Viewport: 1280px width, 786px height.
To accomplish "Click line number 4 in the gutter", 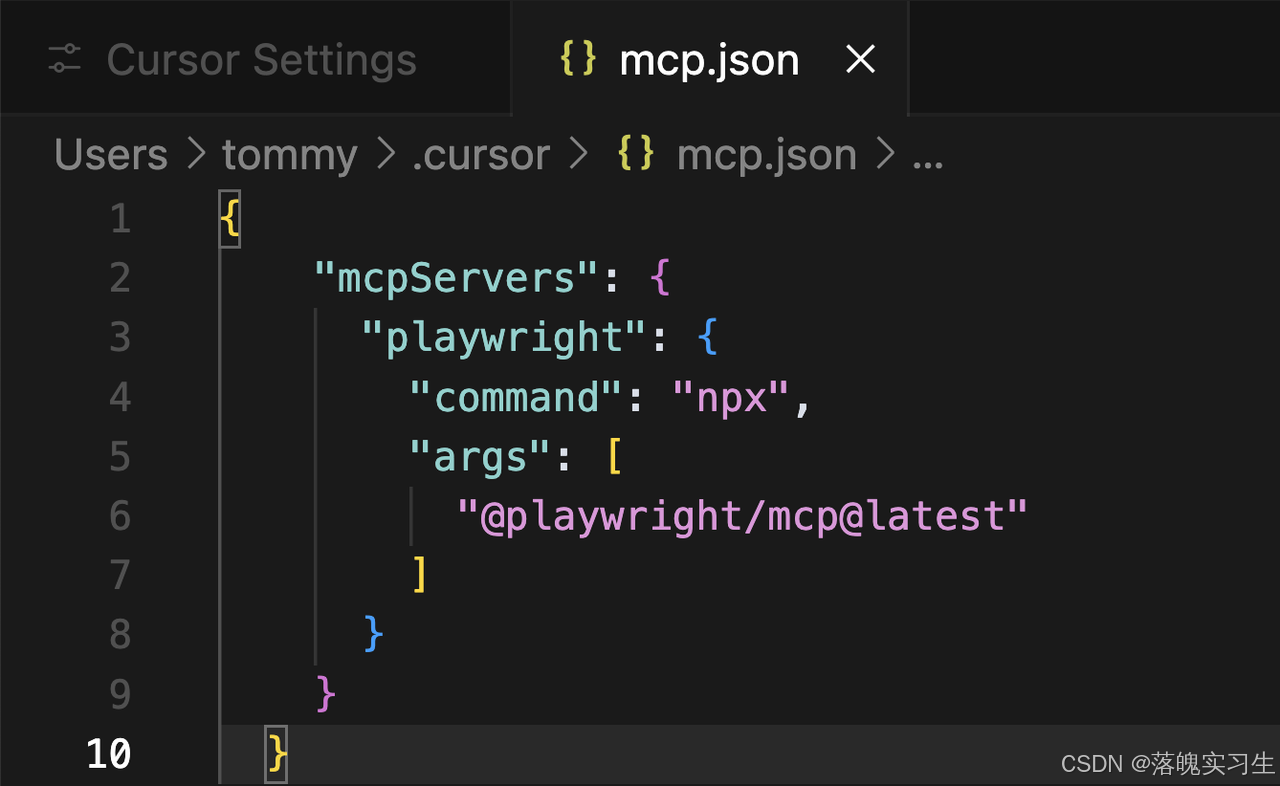I will [x=120, y=397].
